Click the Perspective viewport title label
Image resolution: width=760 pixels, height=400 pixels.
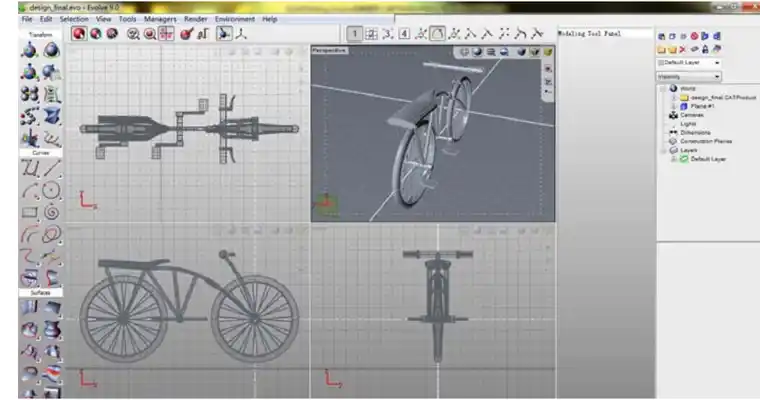[x=329, y=50]
